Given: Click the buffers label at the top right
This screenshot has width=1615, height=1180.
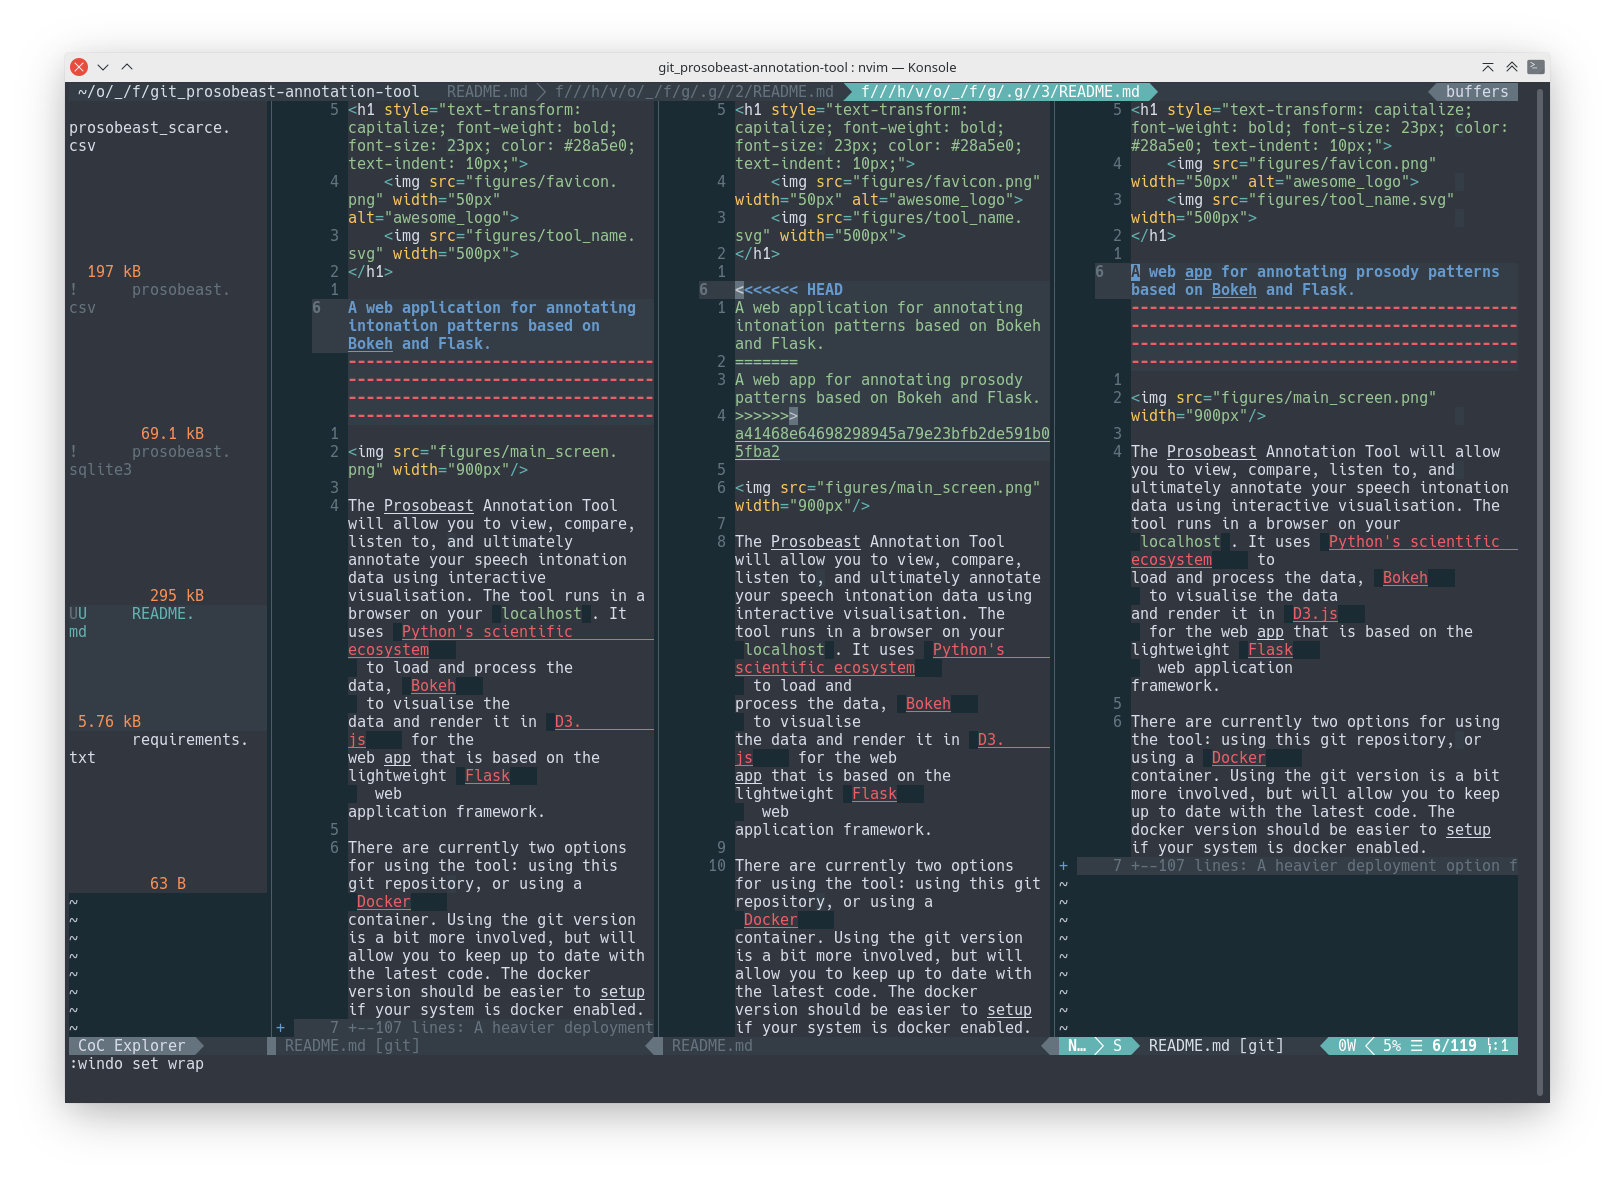Looking at the screenshot, I should [1478, 91].
